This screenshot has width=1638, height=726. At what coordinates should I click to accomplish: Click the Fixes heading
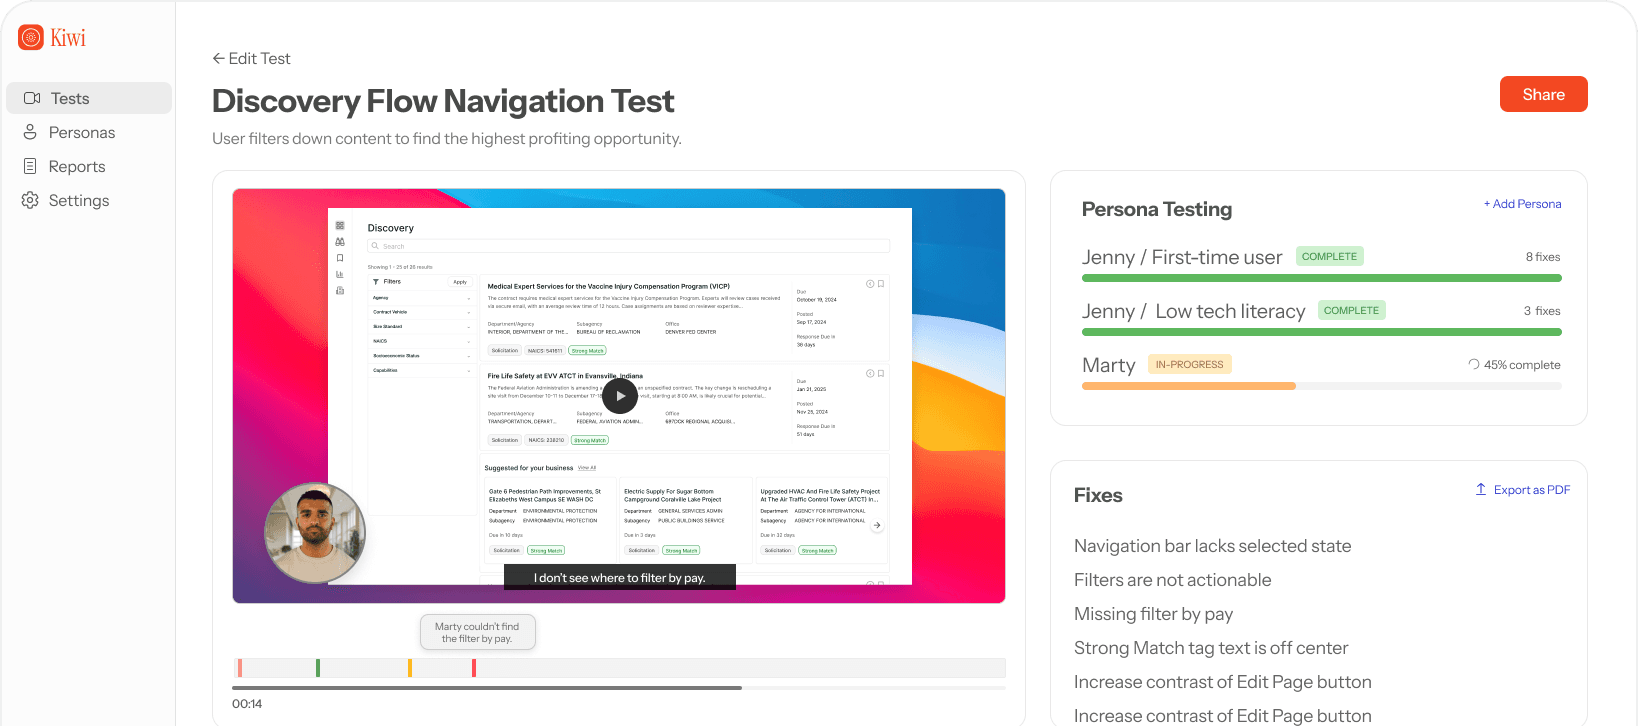click(1098, 495)
